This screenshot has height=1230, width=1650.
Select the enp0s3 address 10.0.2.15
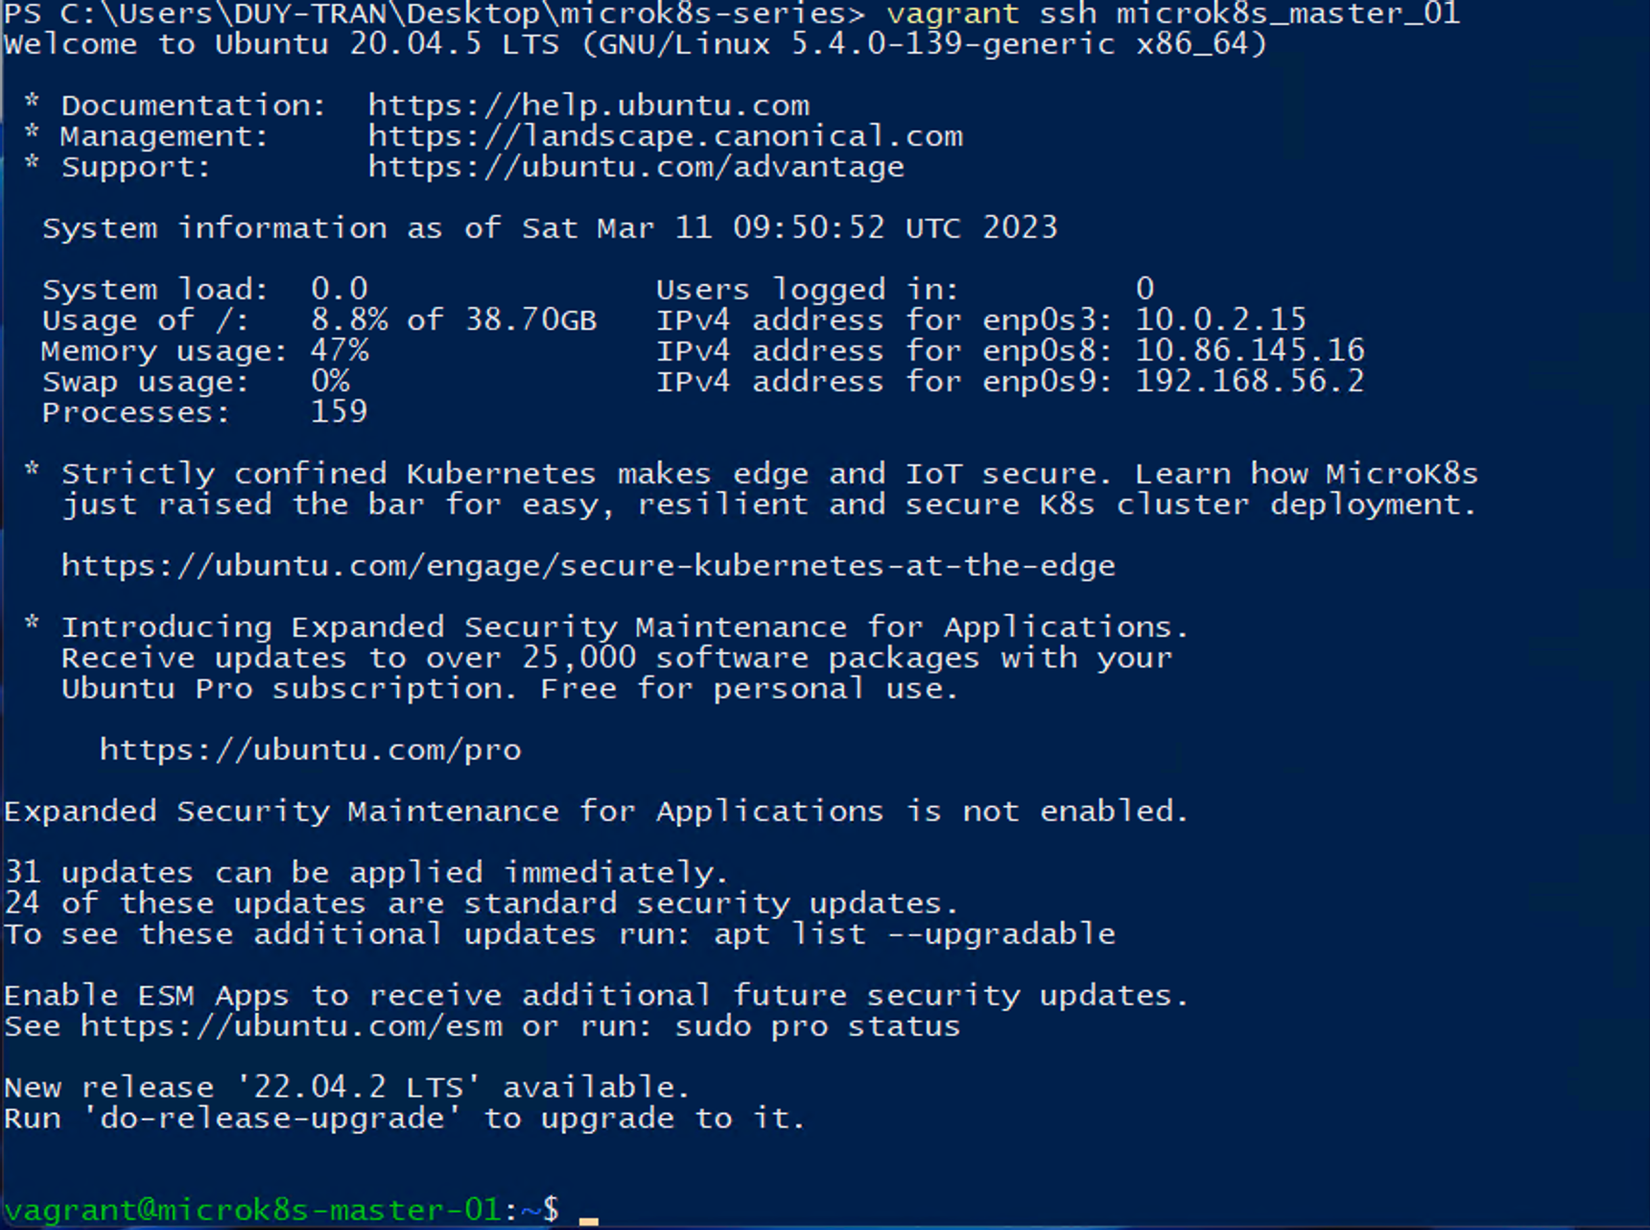[1220, 320]
